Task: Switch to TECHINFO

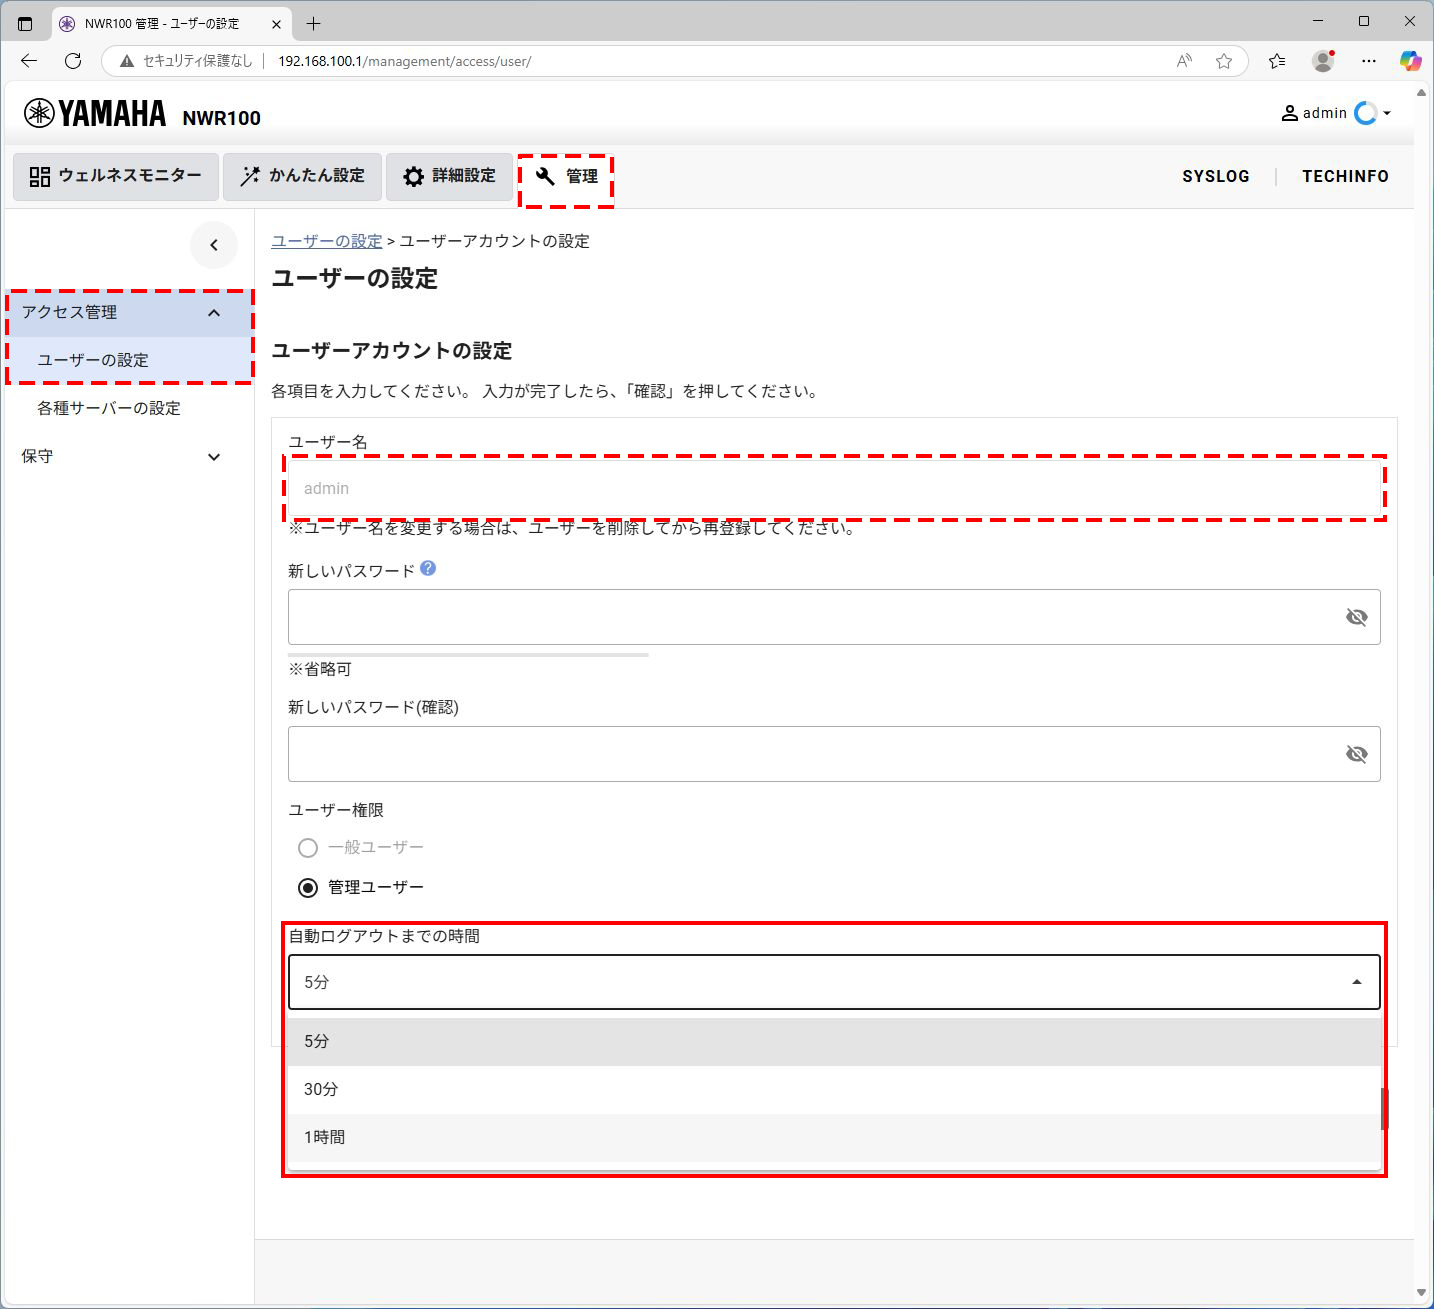Action: click(1344, 176)
